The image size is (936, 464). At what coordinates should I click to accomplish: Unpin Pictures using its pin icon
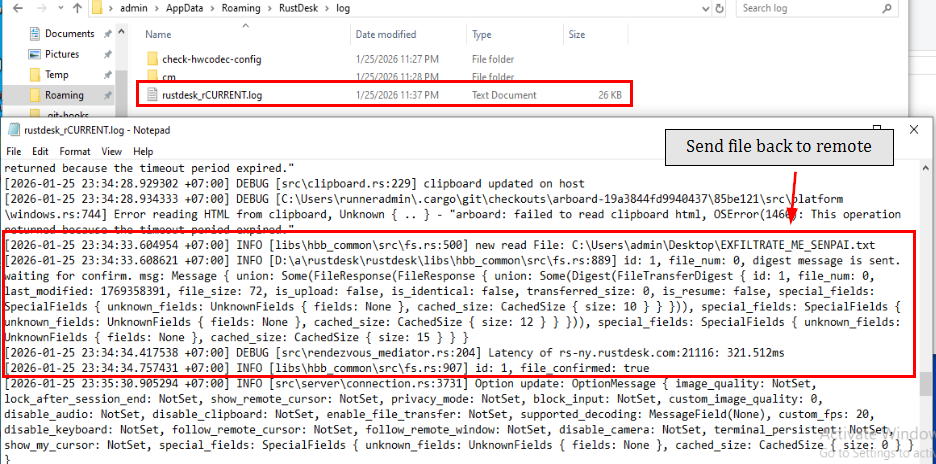107,55
